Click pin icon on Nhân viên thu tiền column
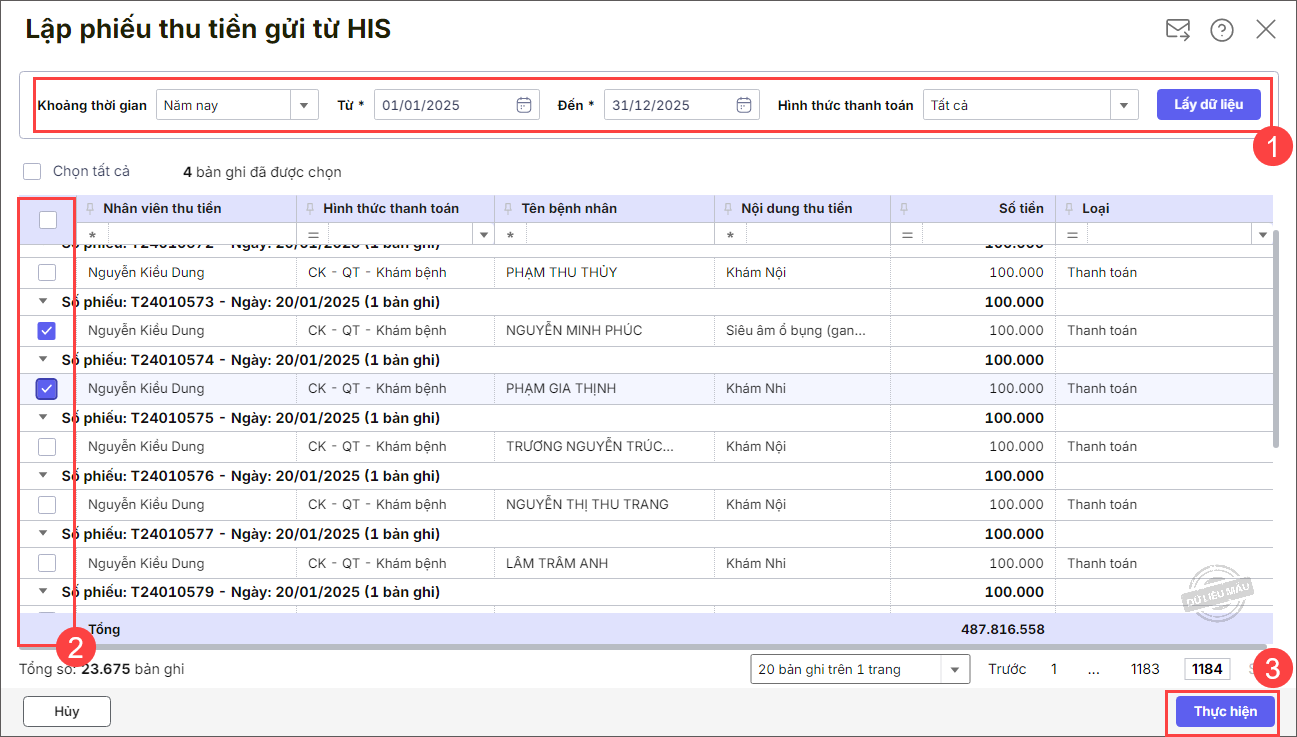This screenshot has width=1297, height=737. coord(89,209)
